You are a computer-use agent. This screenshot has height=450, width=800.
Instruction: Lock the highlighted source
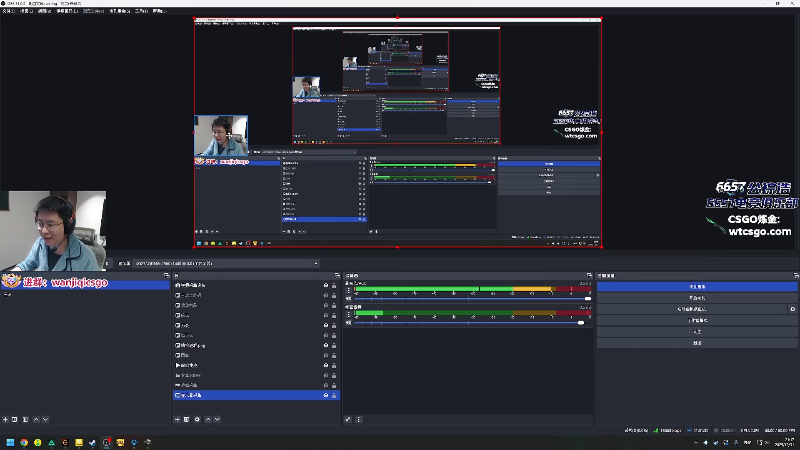[x=334, y=395]
